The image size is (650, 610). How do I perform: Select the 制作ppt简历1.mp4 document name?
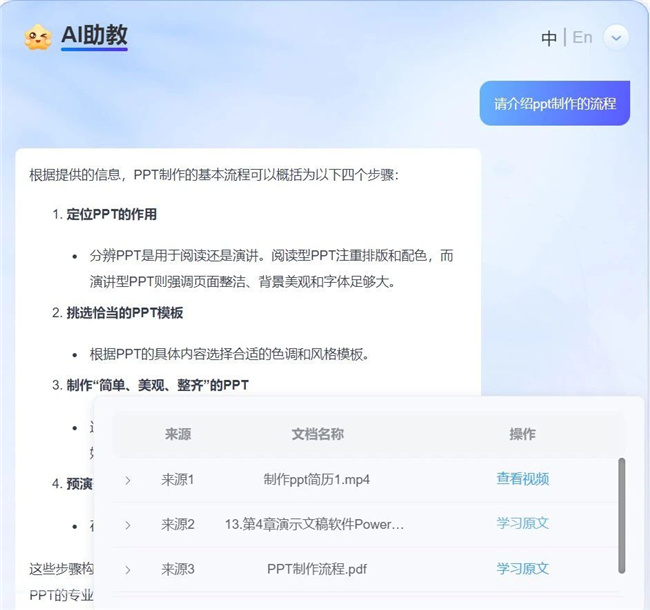317,479
